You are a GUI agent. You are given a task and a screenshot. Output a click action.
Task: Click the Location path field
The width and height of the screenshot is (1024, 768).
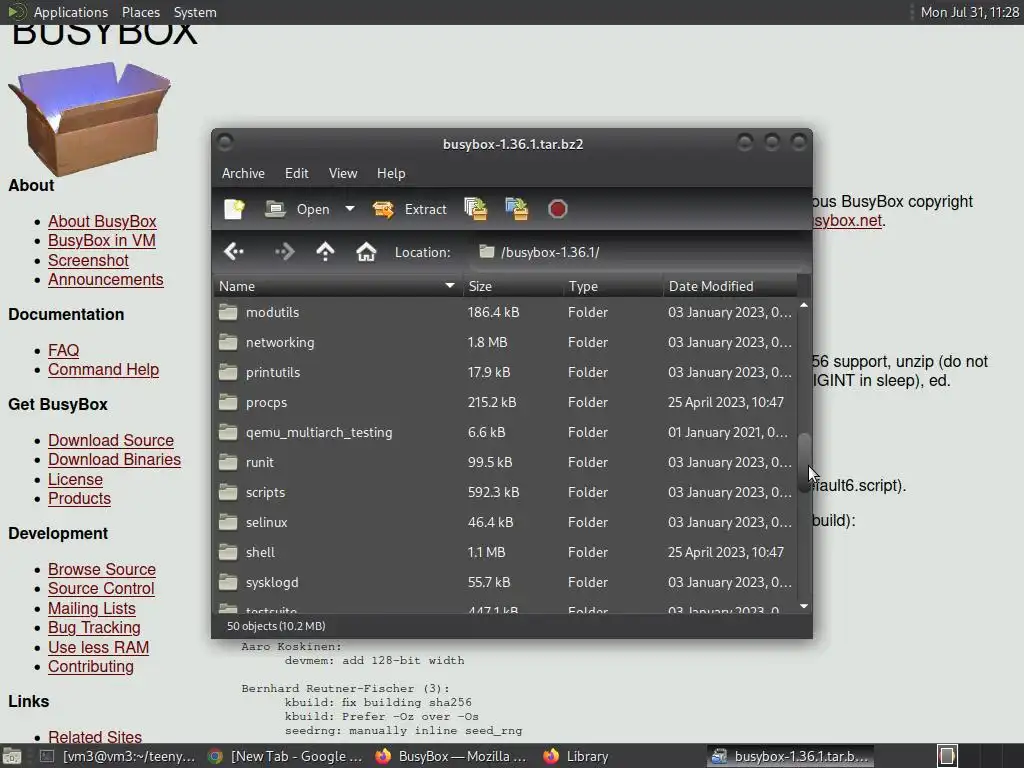pos(639,252)
